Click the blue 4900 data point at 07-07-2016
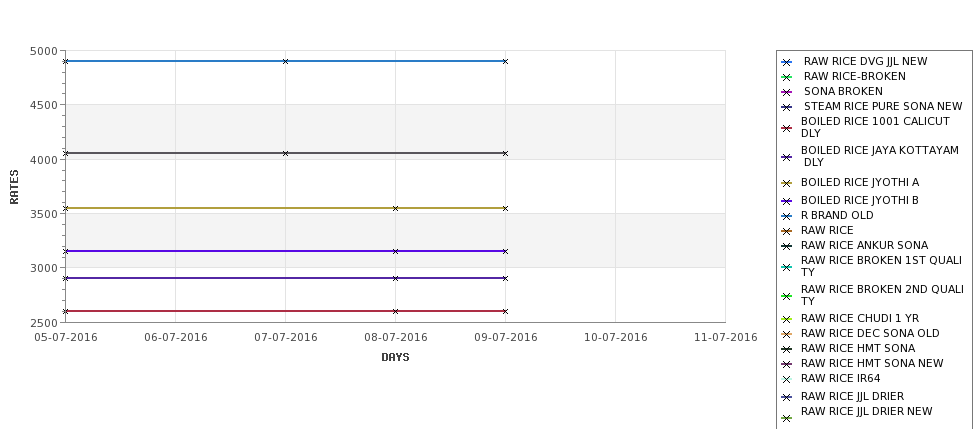This screenshot has width=975, height=429. pyautogui.click(x=285, y=61)
